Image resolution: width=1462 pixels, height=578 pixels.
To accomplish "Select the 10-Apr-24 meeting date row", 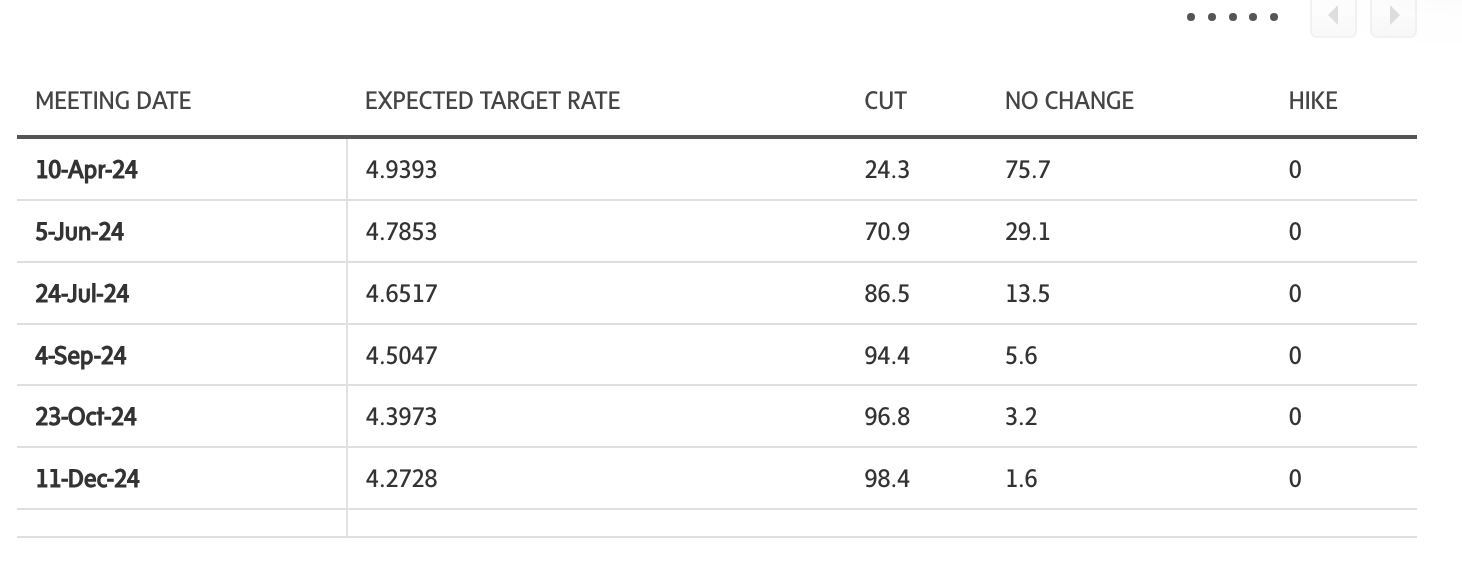I will click(86, 170).
